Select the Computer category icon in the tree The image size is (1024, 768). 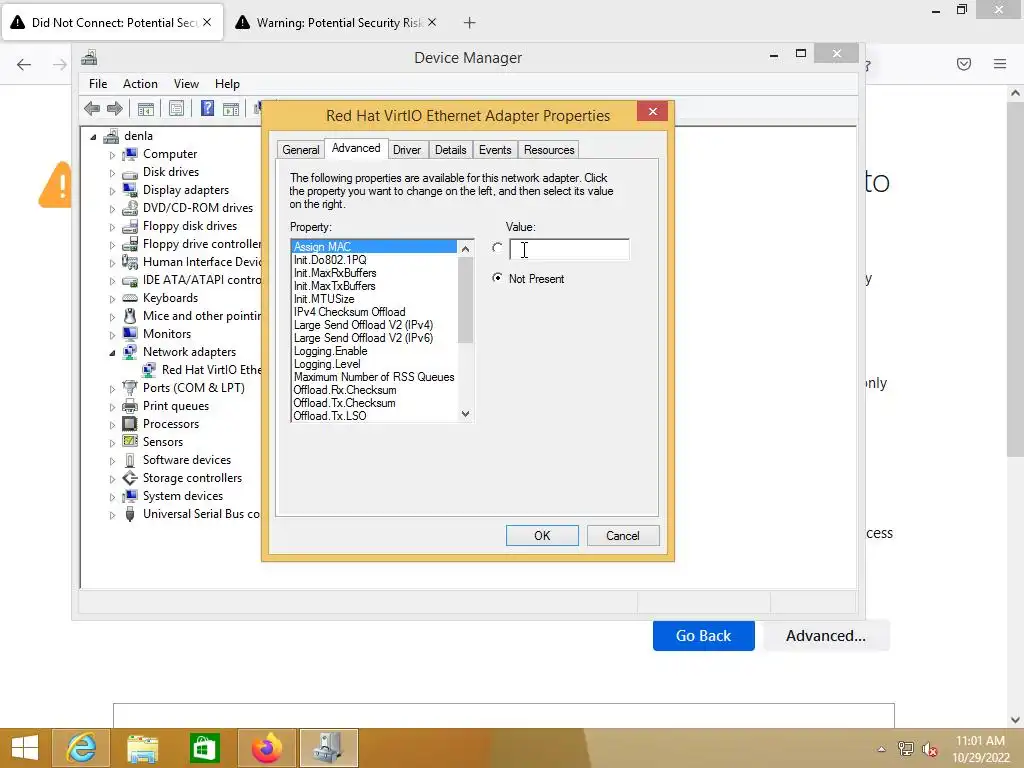(130, 154)
